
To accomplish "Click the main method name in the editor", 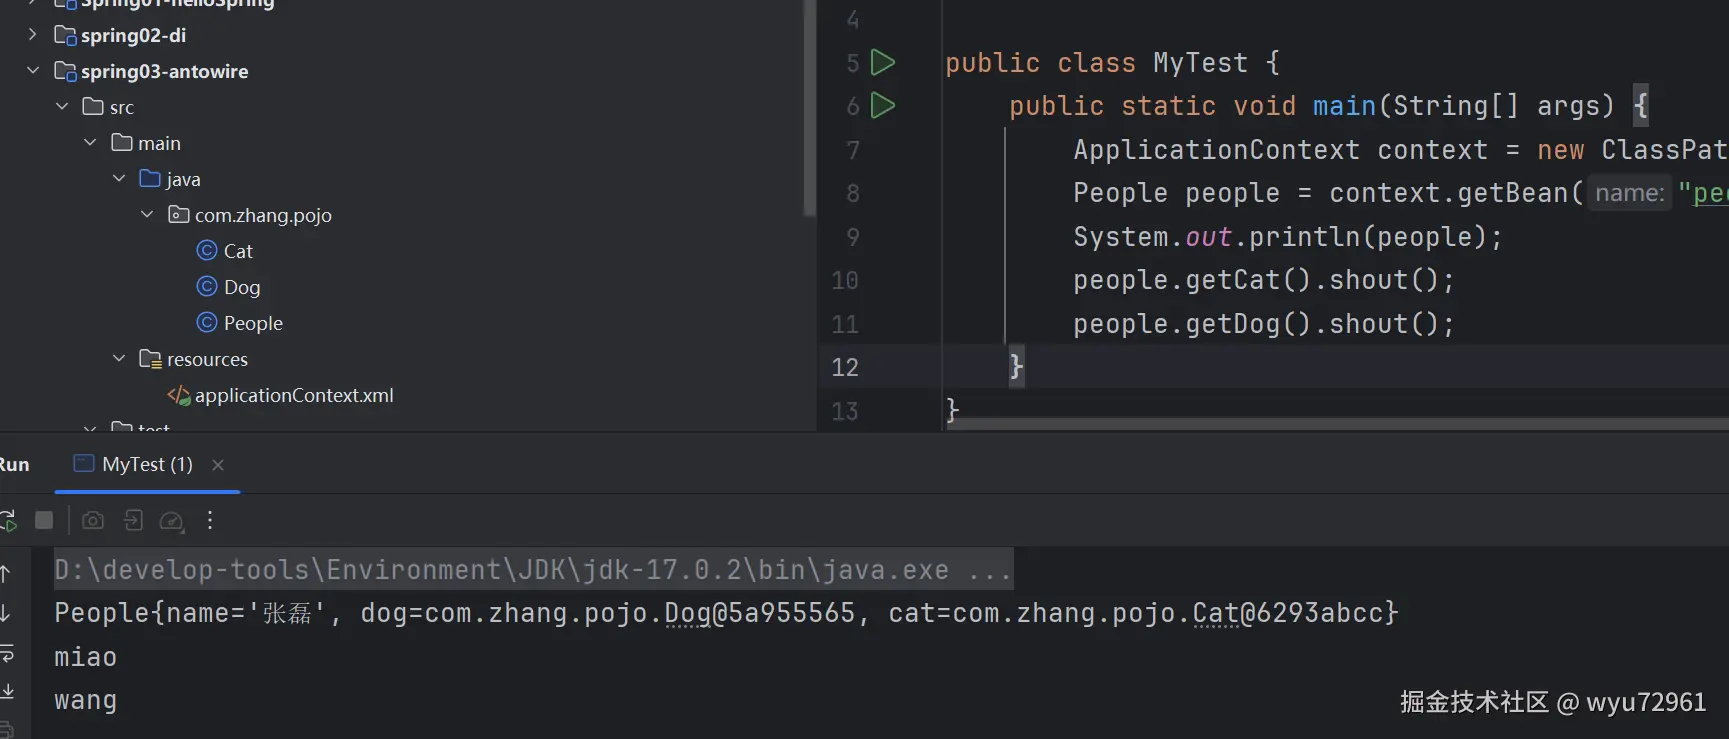I will [1345, 106].
